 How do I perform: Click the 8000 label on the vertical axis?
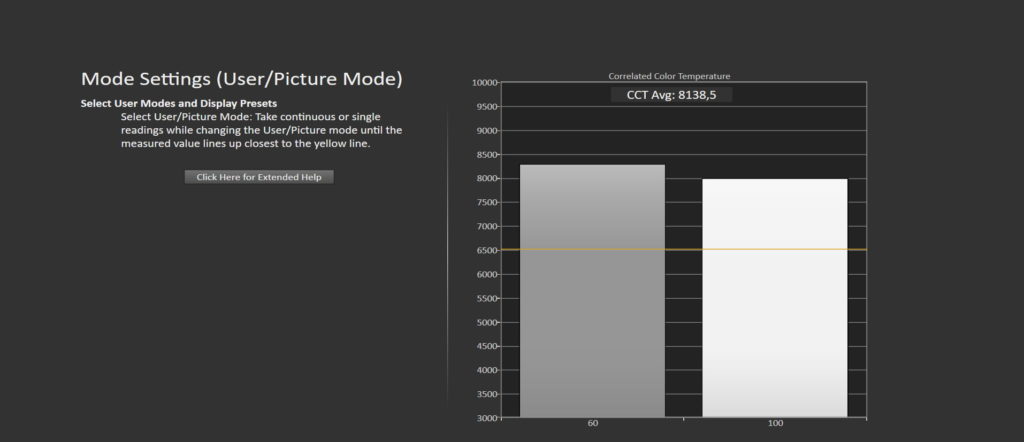coord(486,179)
